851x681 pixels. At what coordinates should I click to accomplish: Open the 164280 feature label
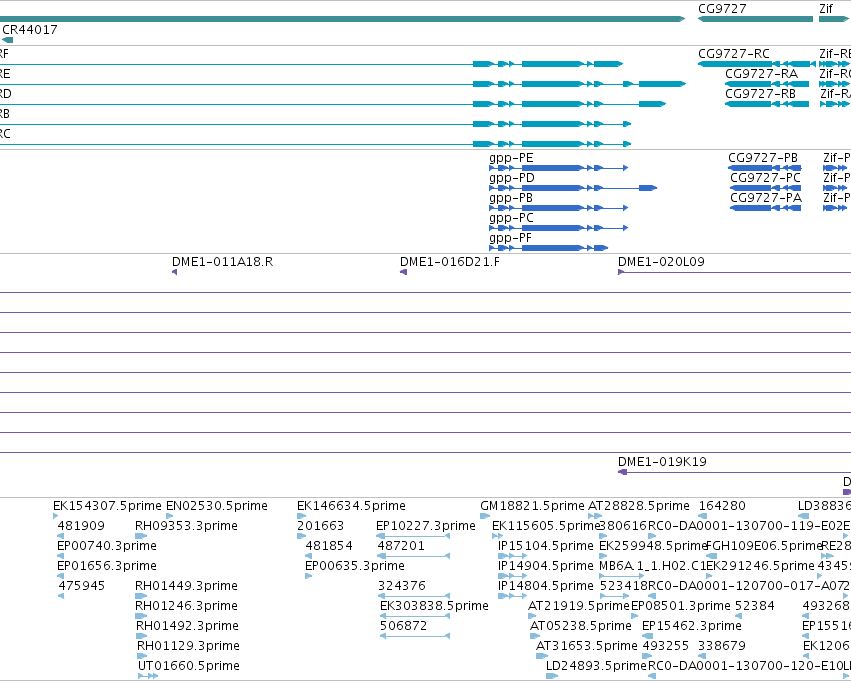pyautogui.click(x=722, y=506)
